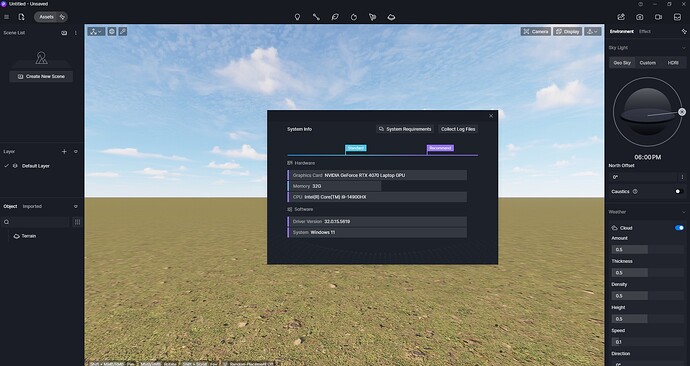Click the location pin tool icon
This screenshot has width=690, height=366.
[x=297, y=17]
